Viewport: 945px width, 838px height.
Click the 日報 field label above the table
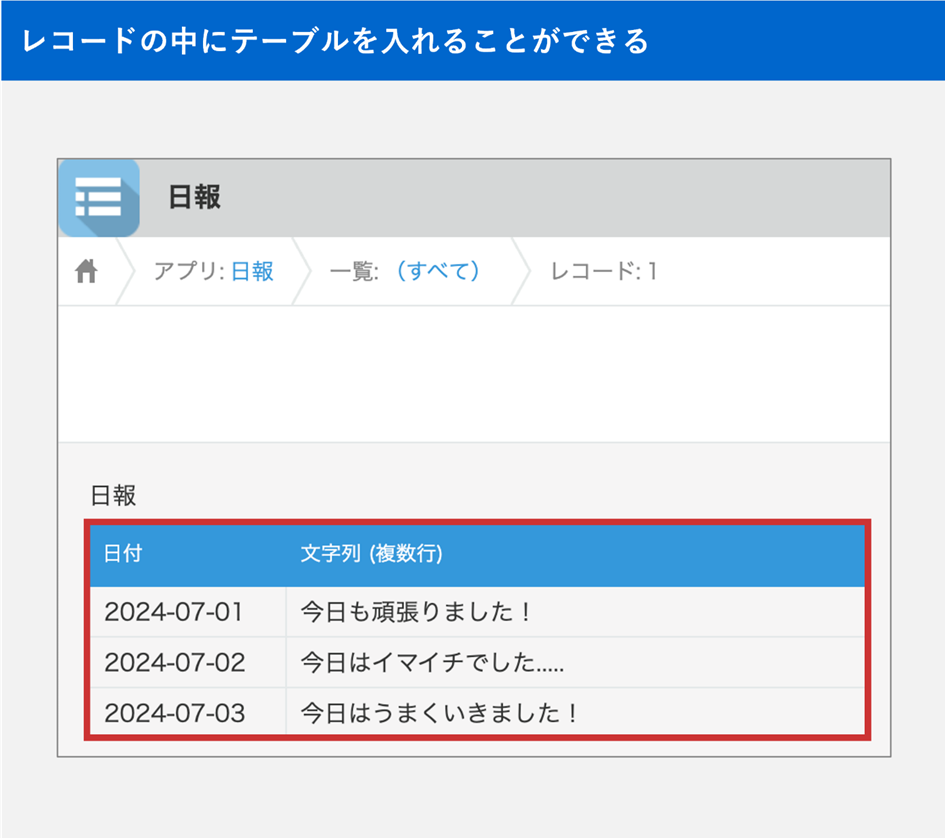[113, 496]
